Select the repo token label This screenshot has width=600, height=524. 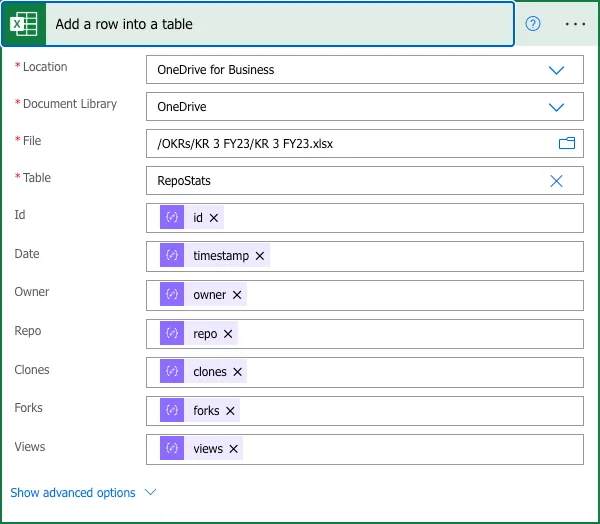(205, 334)
